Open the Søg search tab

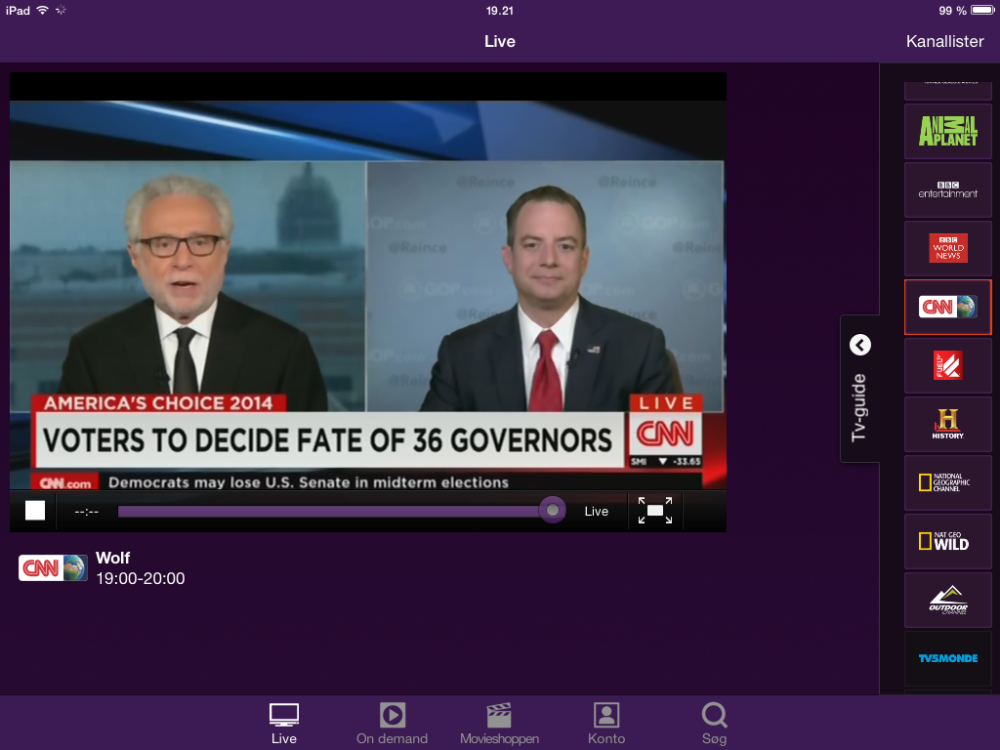(714, 723)
